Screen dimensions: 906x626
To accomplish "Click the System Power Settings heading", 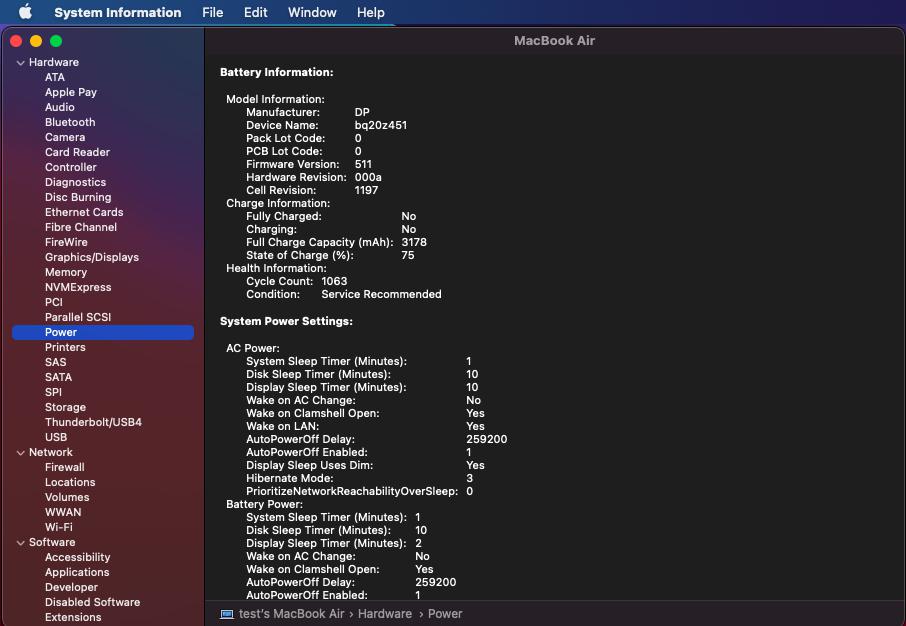I will pos(286,321).
